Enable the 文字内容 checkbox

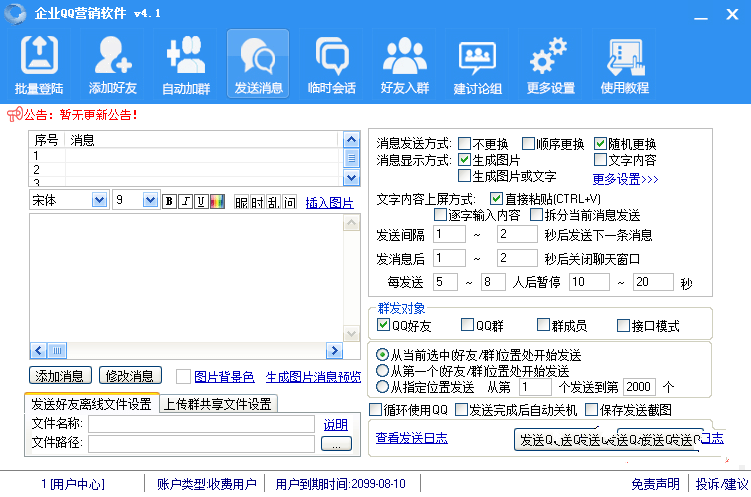600,159
